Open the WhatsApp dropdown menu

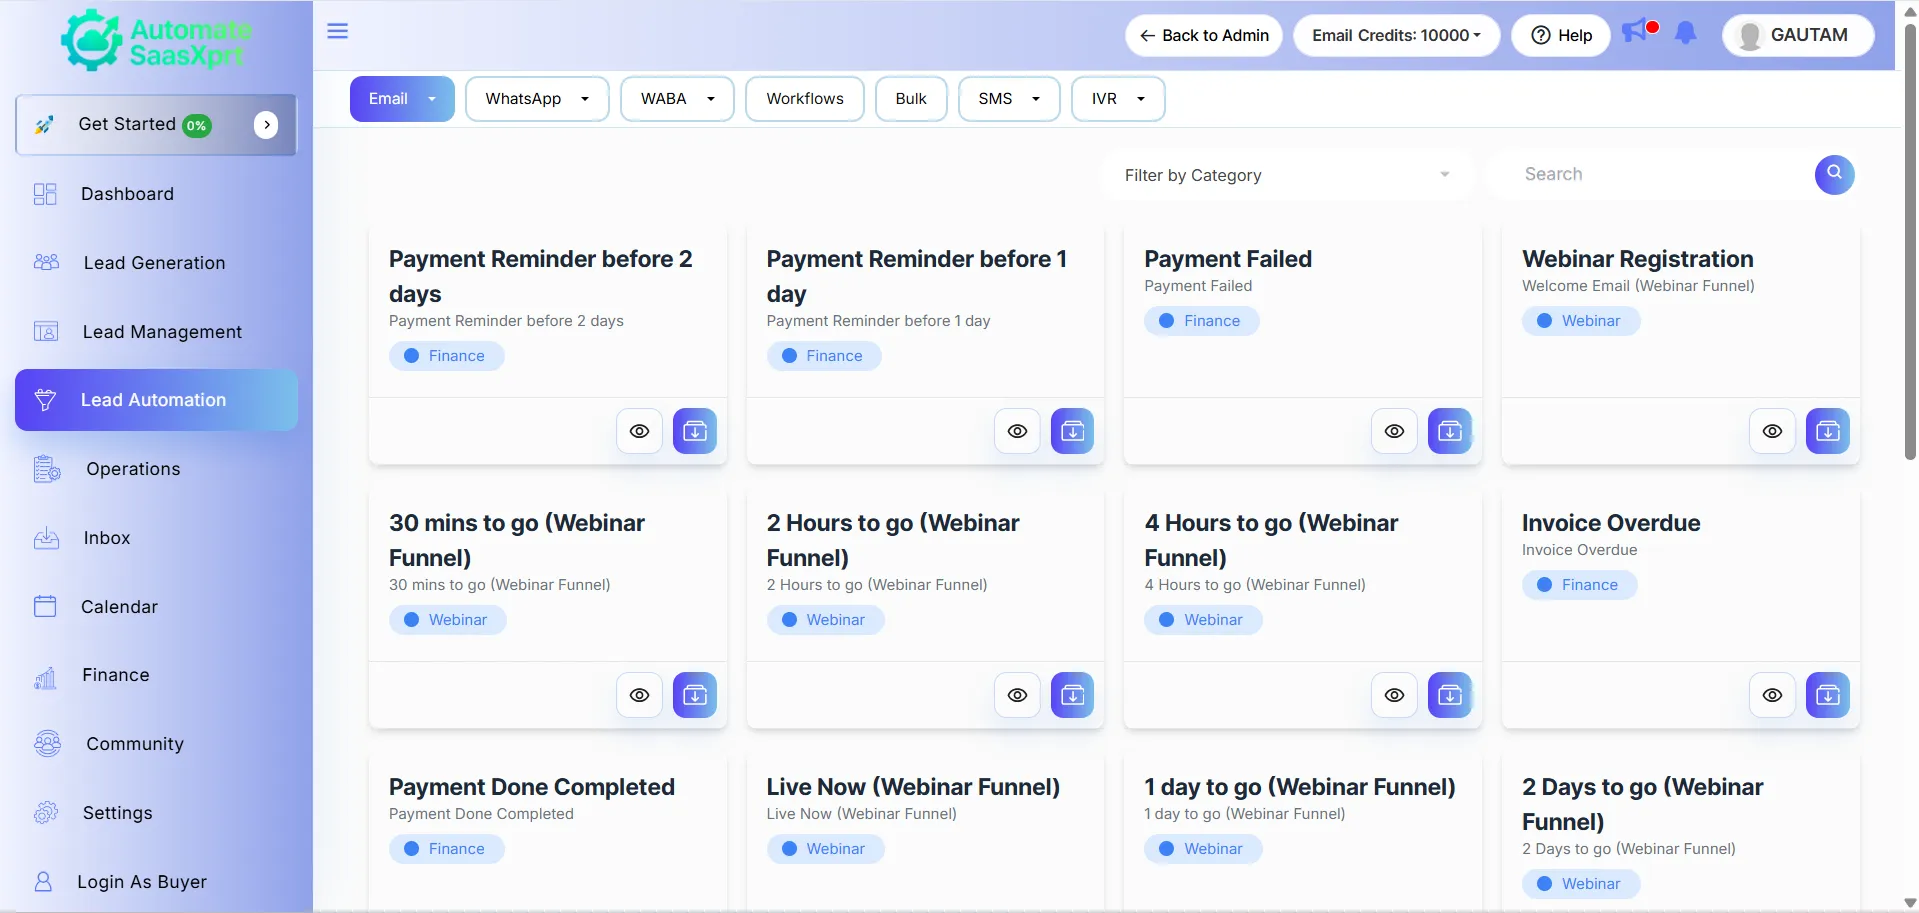(537, 99)
